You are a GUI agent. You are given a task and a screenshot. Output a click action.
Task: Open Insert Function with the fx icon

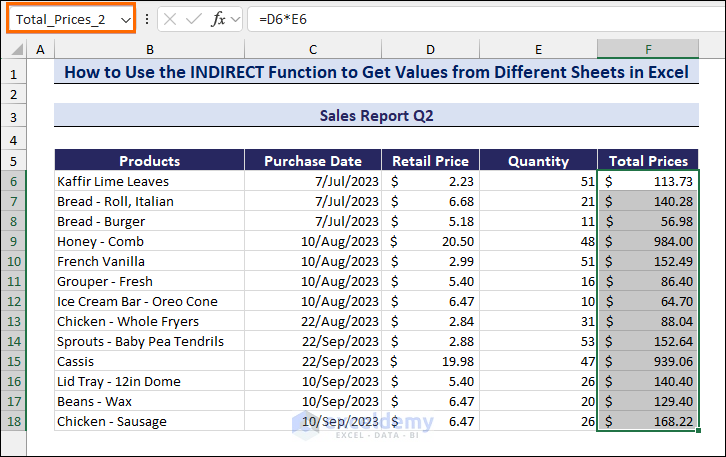(218, 20)
